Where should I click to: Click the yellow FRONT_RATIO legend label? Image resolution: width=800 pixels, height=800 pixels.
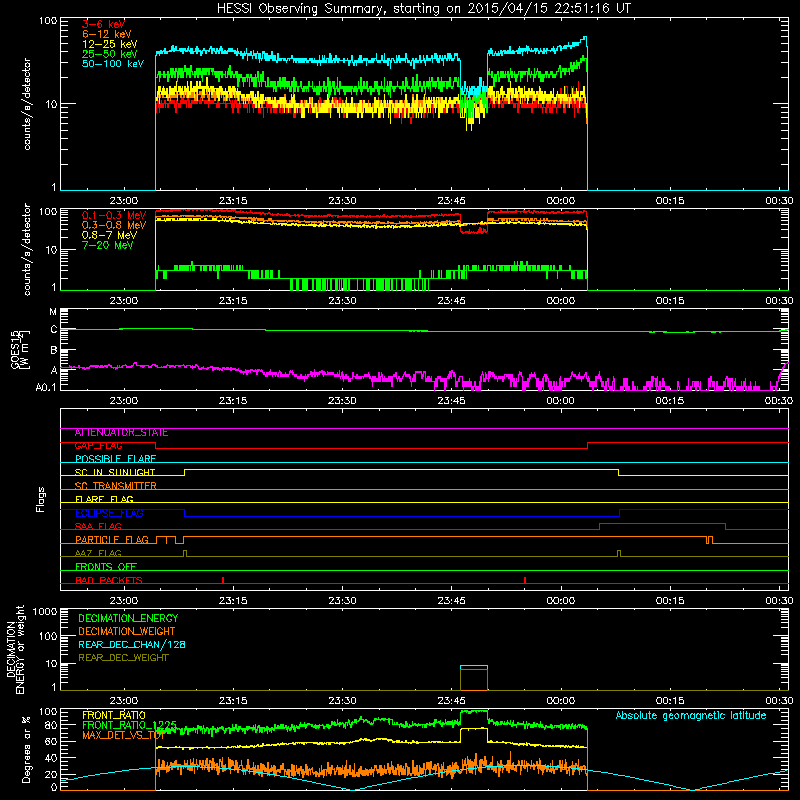tap(114, 715)
